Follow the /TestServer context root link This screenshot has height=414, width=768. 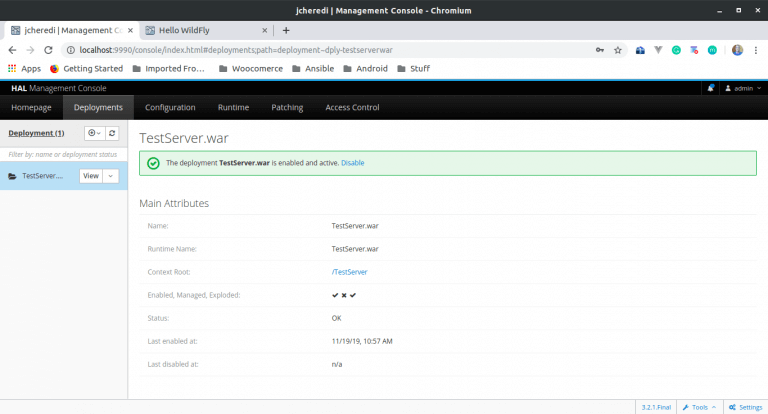349,272
